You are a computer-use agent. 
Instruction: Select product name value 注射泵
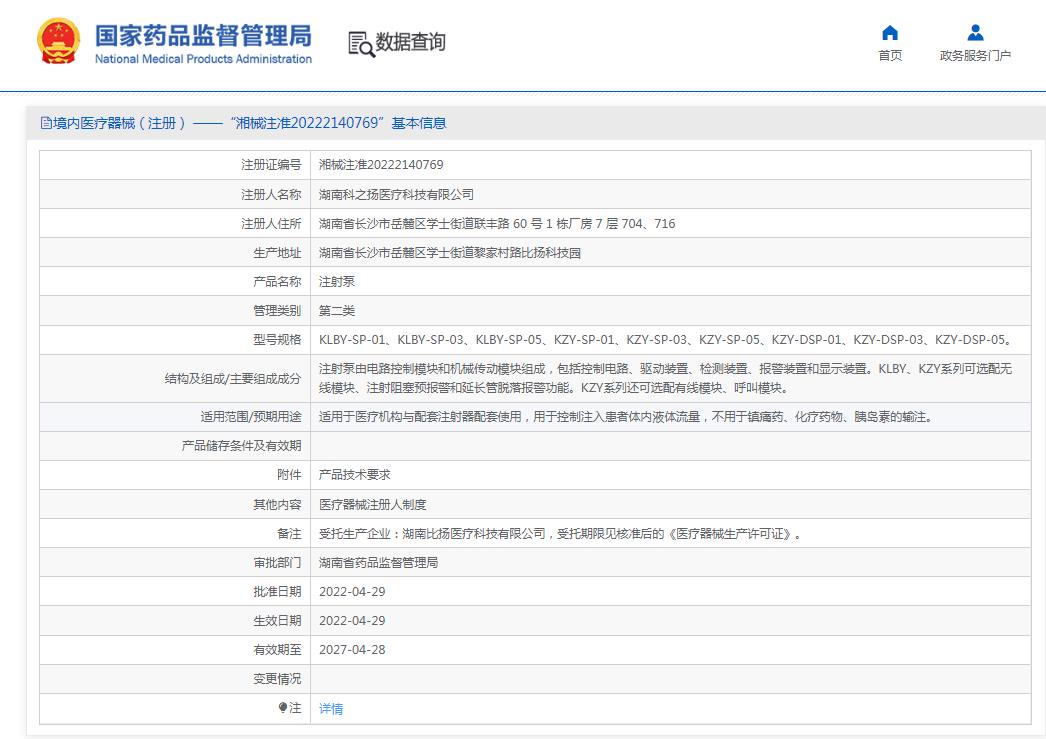[337, 281]
